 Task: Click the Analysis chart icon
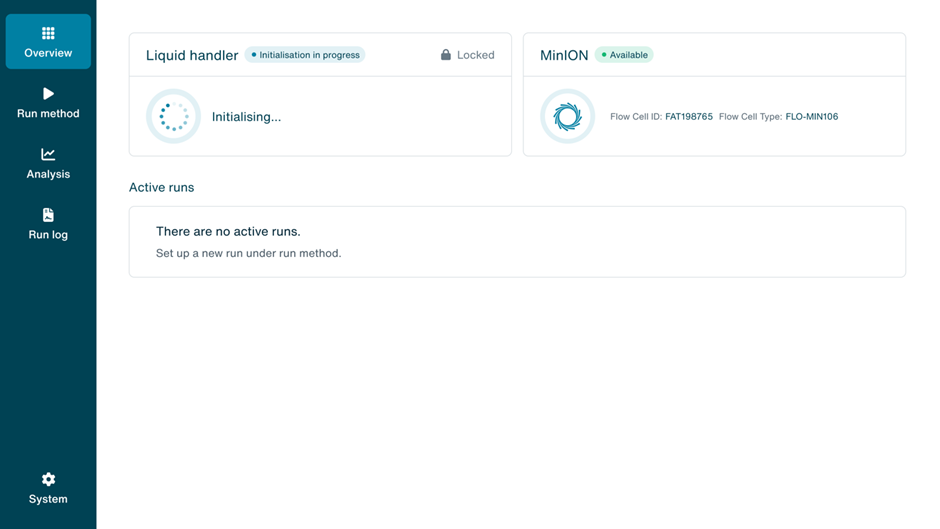tap(48, 154)
